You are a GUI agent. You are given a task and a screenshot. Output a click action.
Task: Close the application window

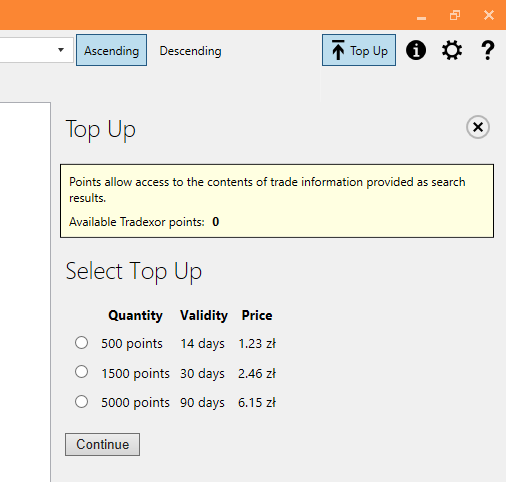pos(489,15)
